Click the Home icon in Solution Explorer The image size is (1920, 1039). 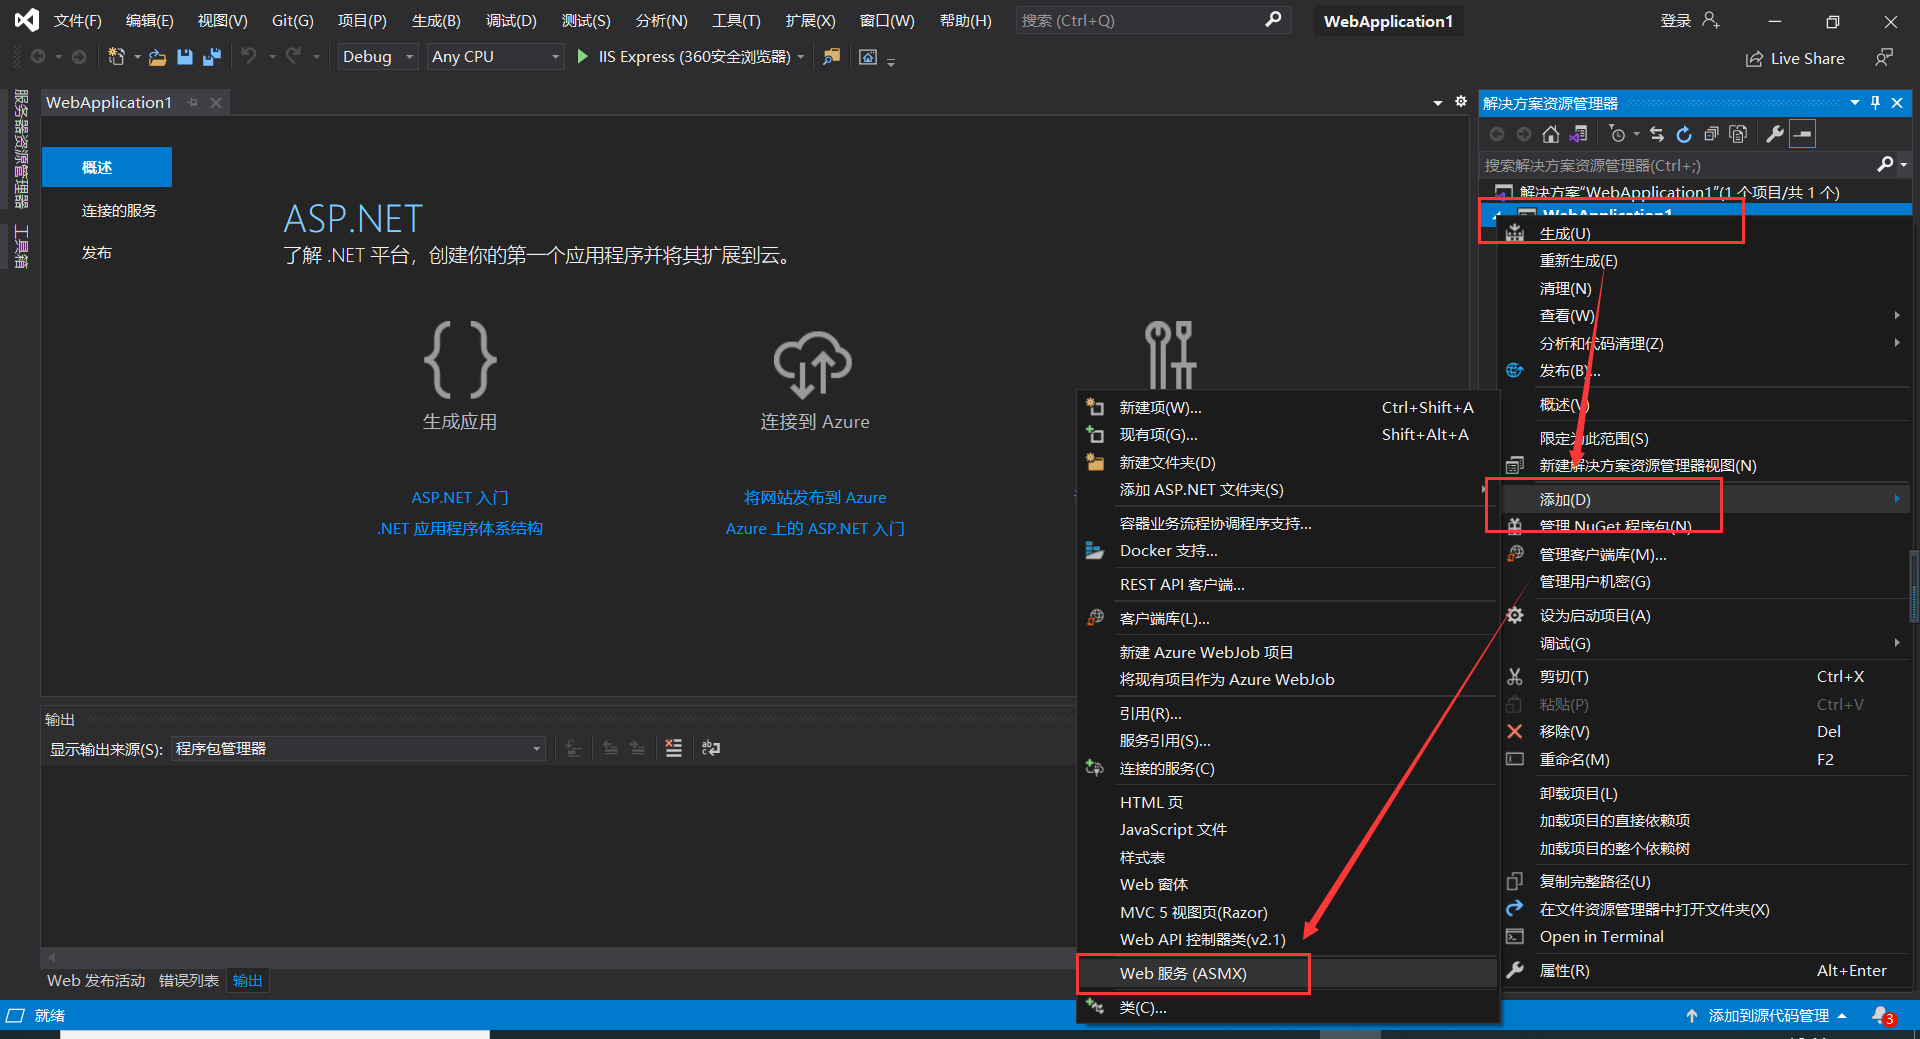pyautogui.click(x=1551, y=134)
